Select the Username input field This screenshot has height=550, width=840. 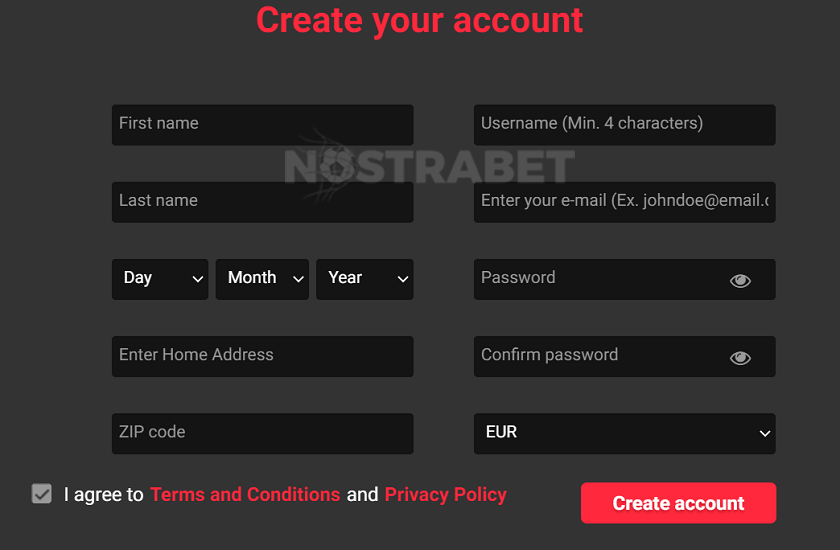point(624,125)
